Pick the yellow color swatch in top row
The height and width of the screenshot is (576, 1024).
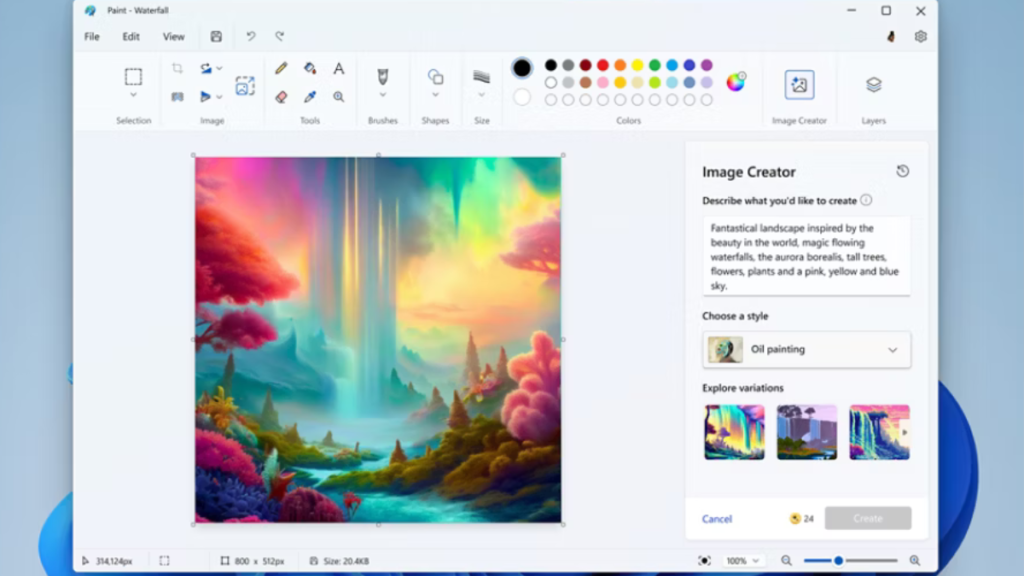[x=637, y=65]
